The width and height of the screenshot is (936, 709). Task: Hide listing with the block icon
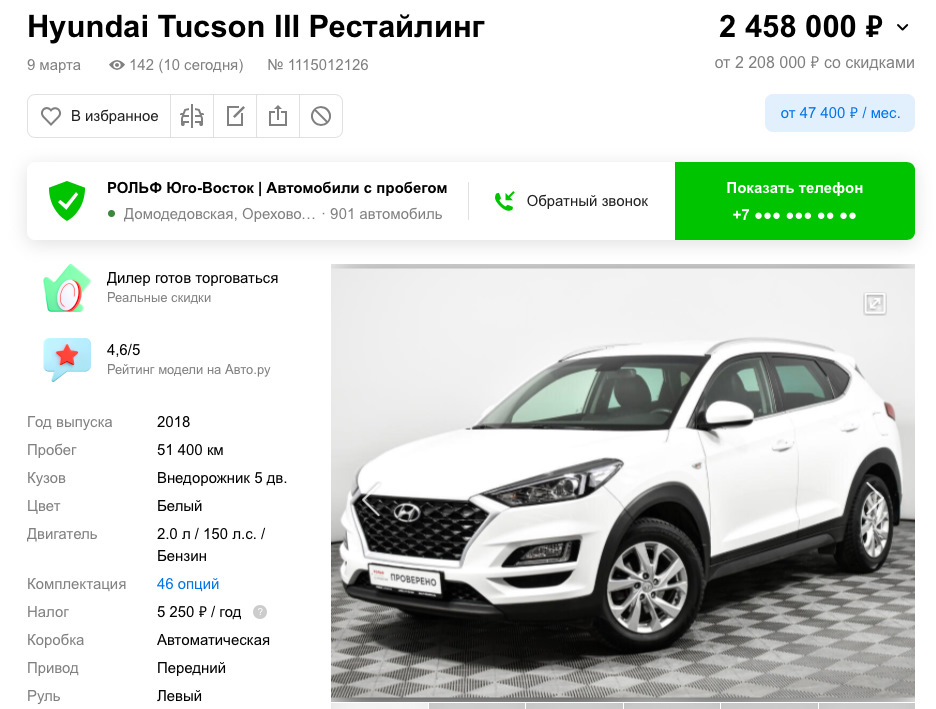point(321,116)
